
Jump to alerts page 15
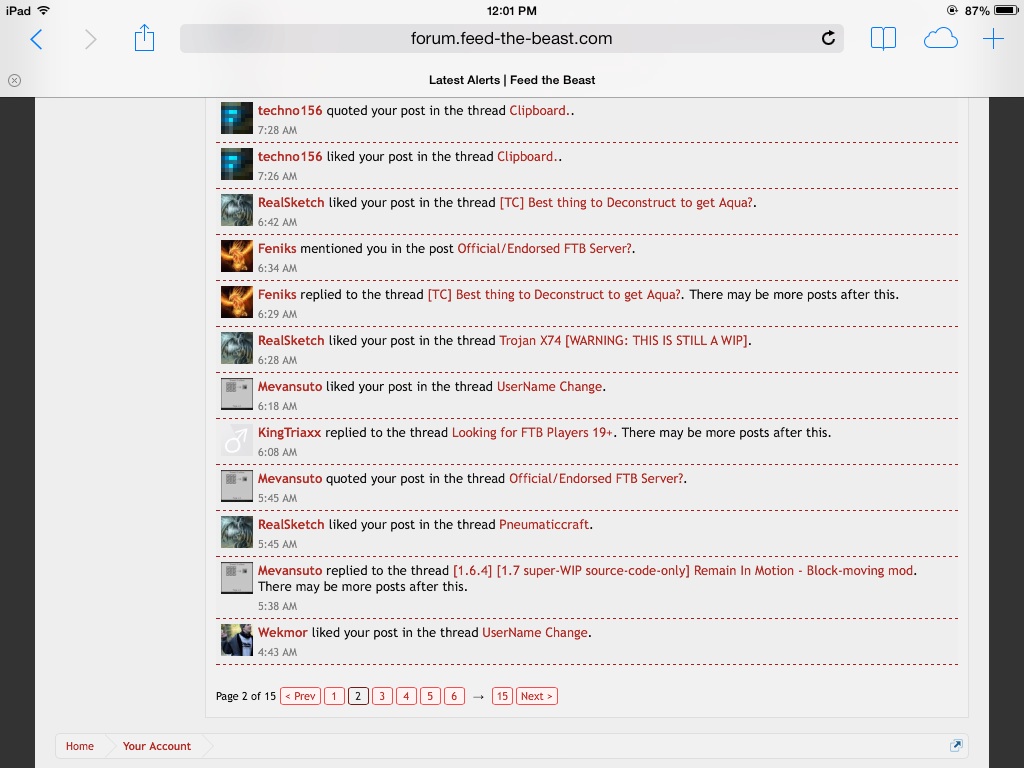click(502, 696)
